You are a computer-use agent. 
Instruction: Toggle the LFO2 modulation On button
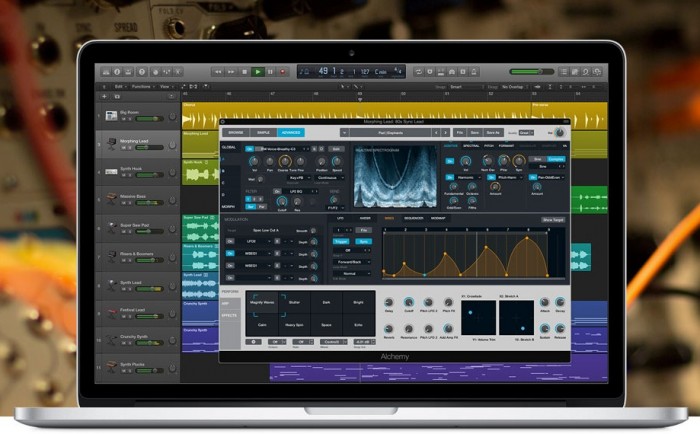(x=230, y=241)
